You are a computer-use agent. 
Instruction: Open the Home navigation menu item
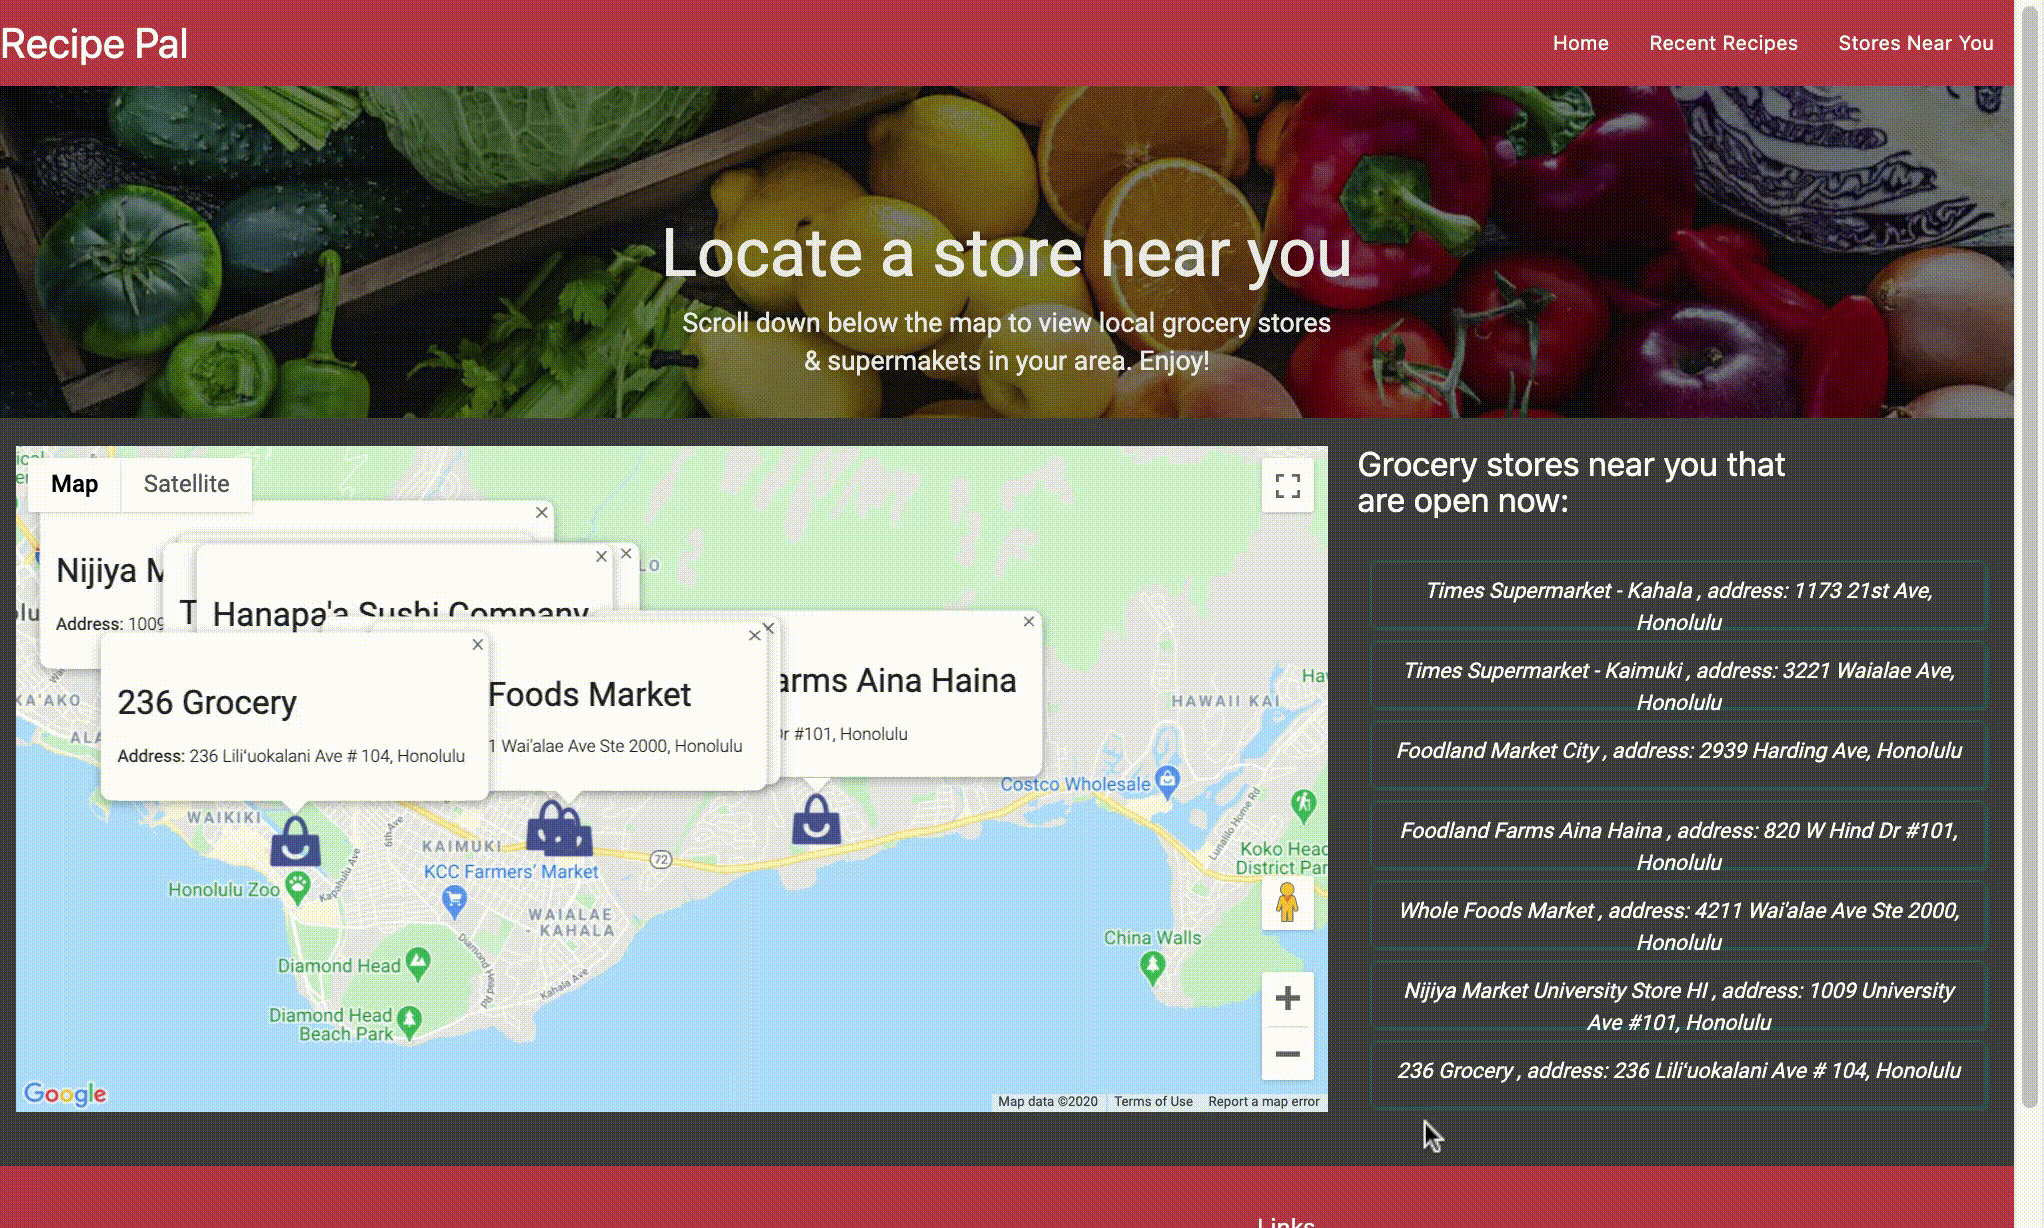click(x=1580, y=42)
